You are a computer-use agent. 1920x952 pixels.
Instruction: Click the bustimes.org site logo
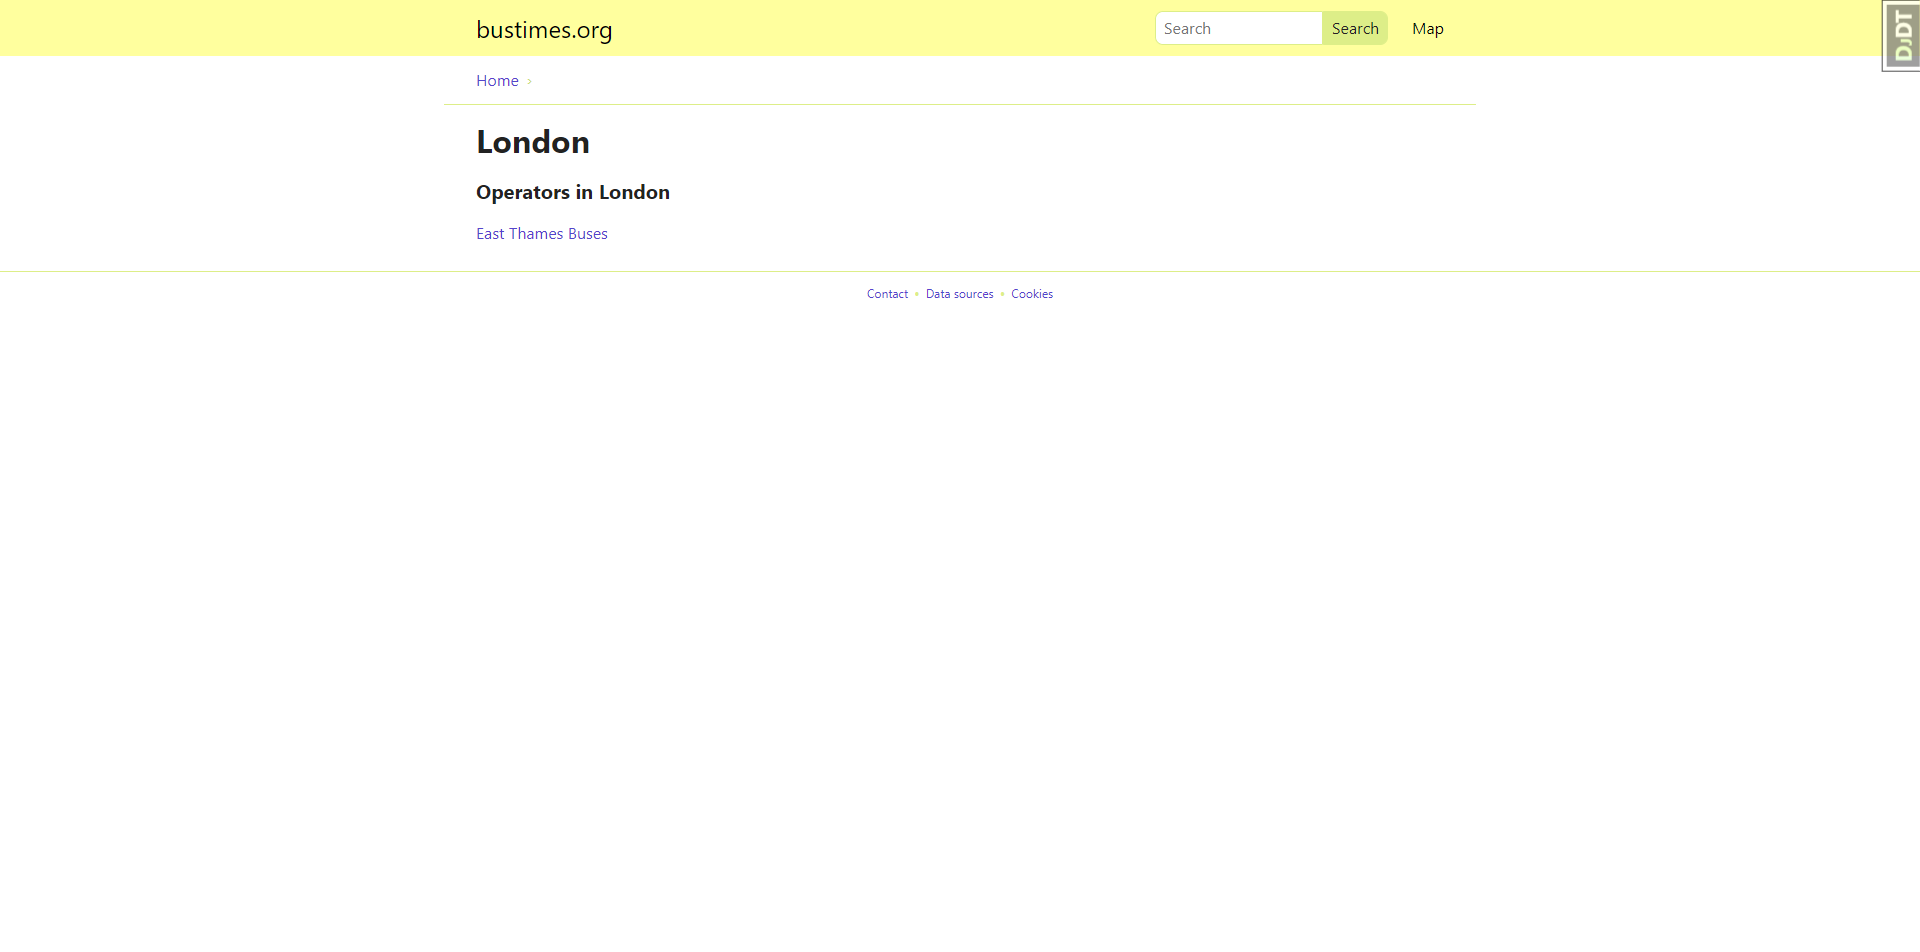[x=544, y=30]
